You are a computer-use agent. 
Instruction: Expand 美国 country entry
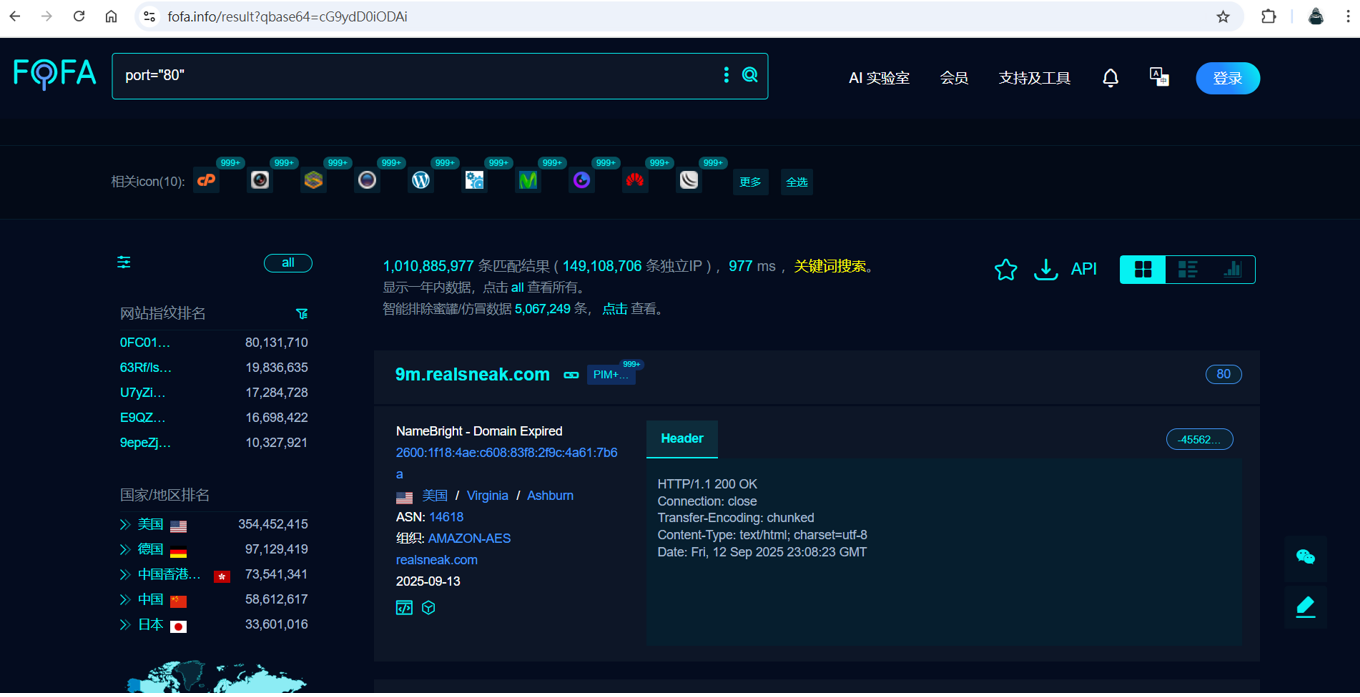pyautogui.click(x=126, y=525)
